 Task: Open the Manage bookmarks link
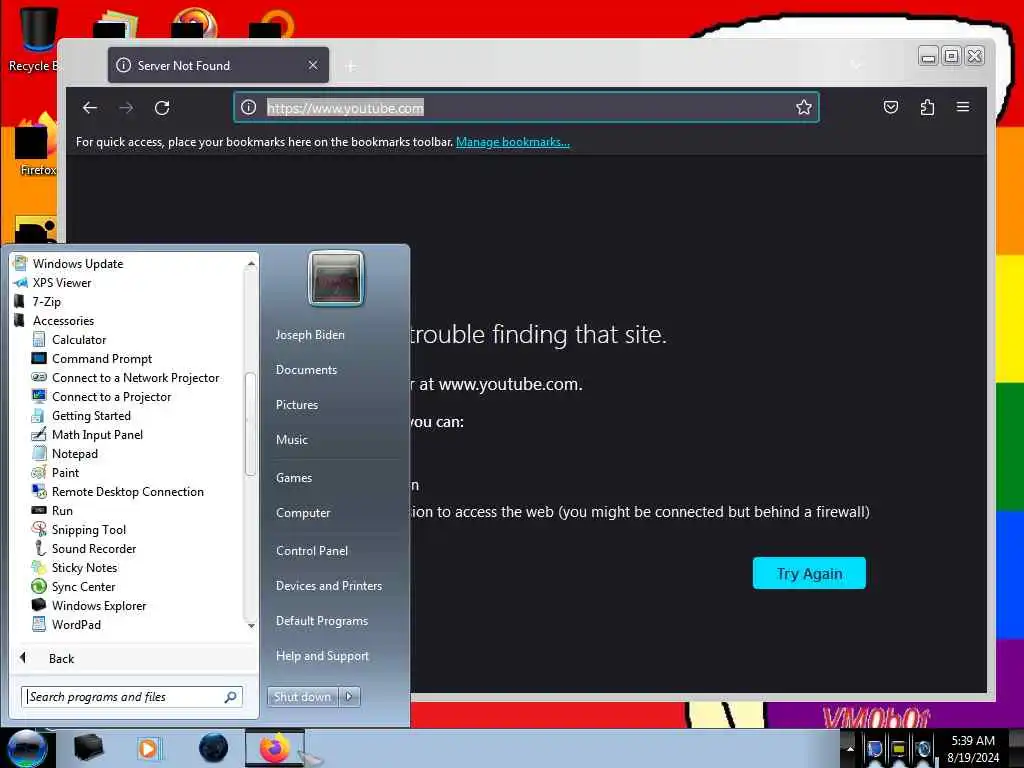[513, 142]
